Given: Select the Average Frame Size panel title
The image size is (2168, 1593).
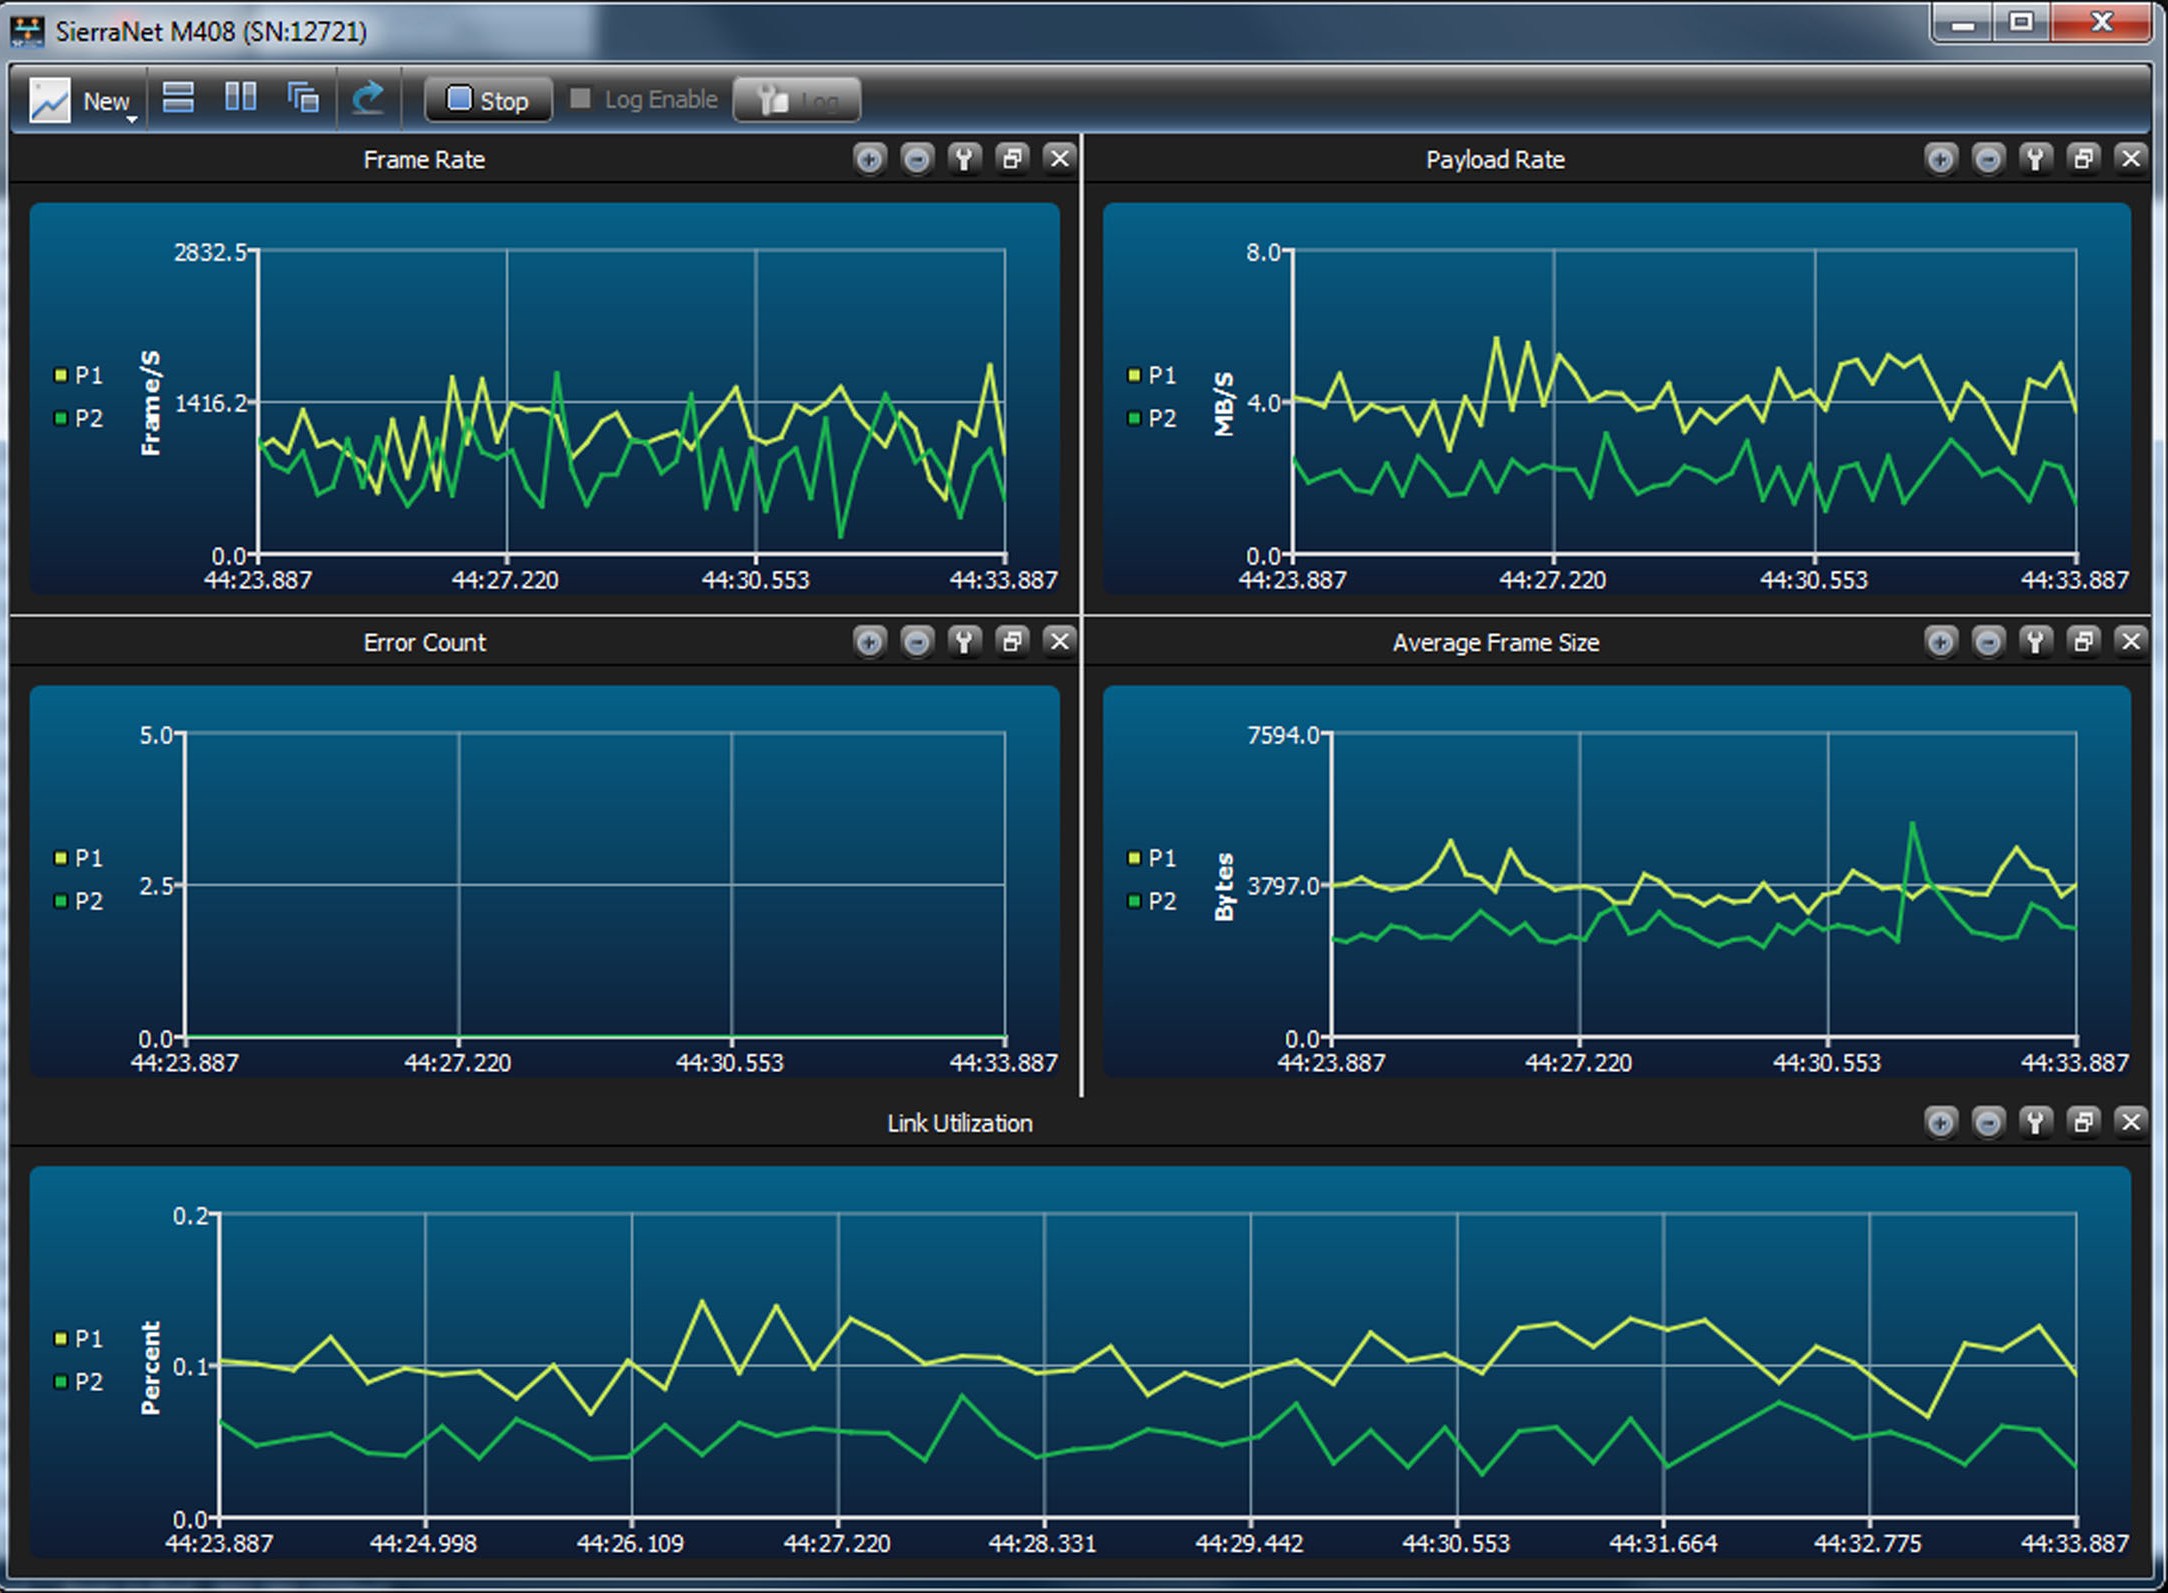Looking at the screenshot, I should 1495,642.
